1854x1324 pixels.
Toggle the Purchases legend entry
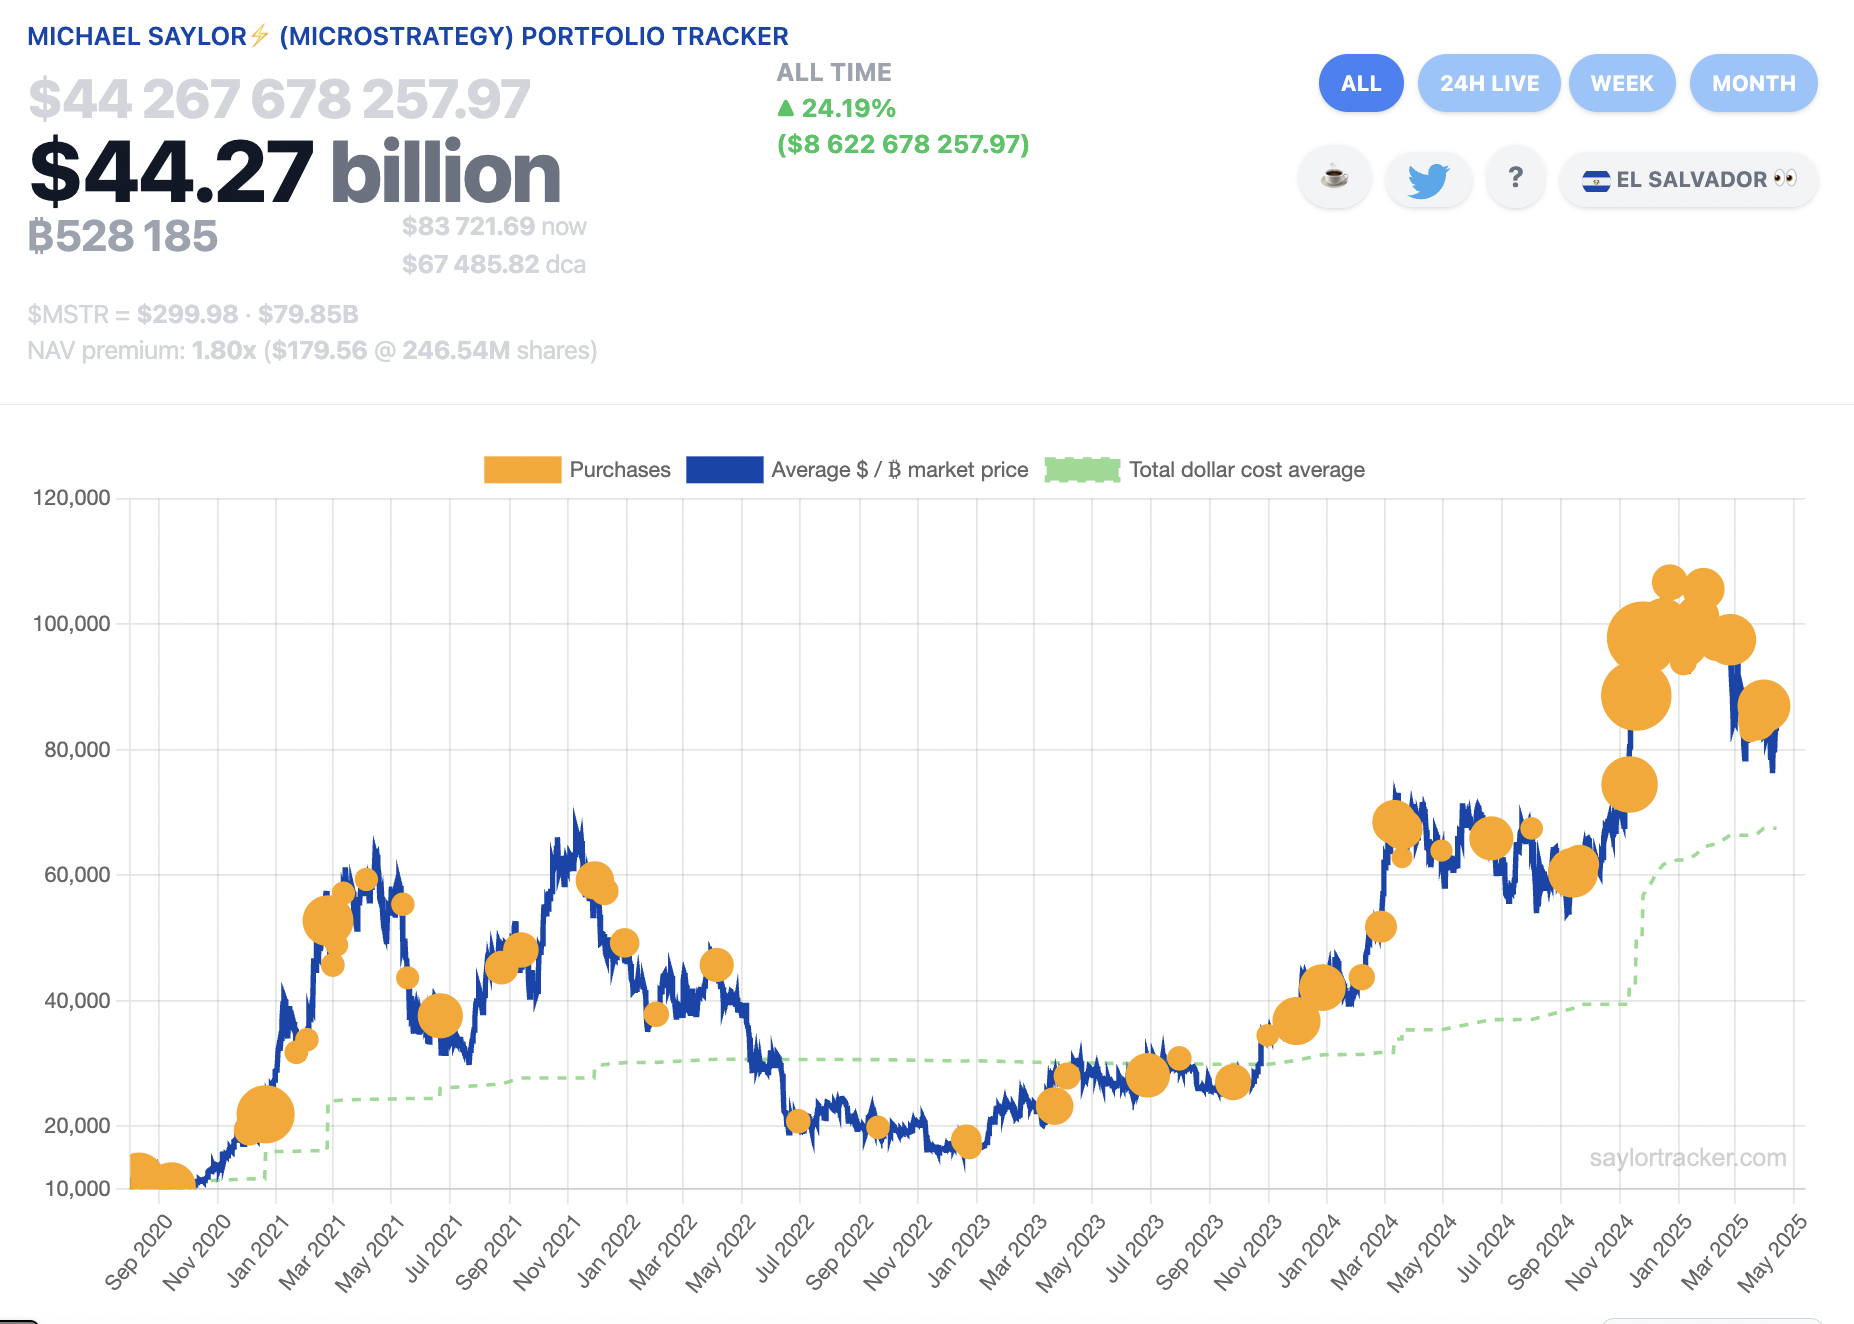pyautogui.click(x=619, y=469)
